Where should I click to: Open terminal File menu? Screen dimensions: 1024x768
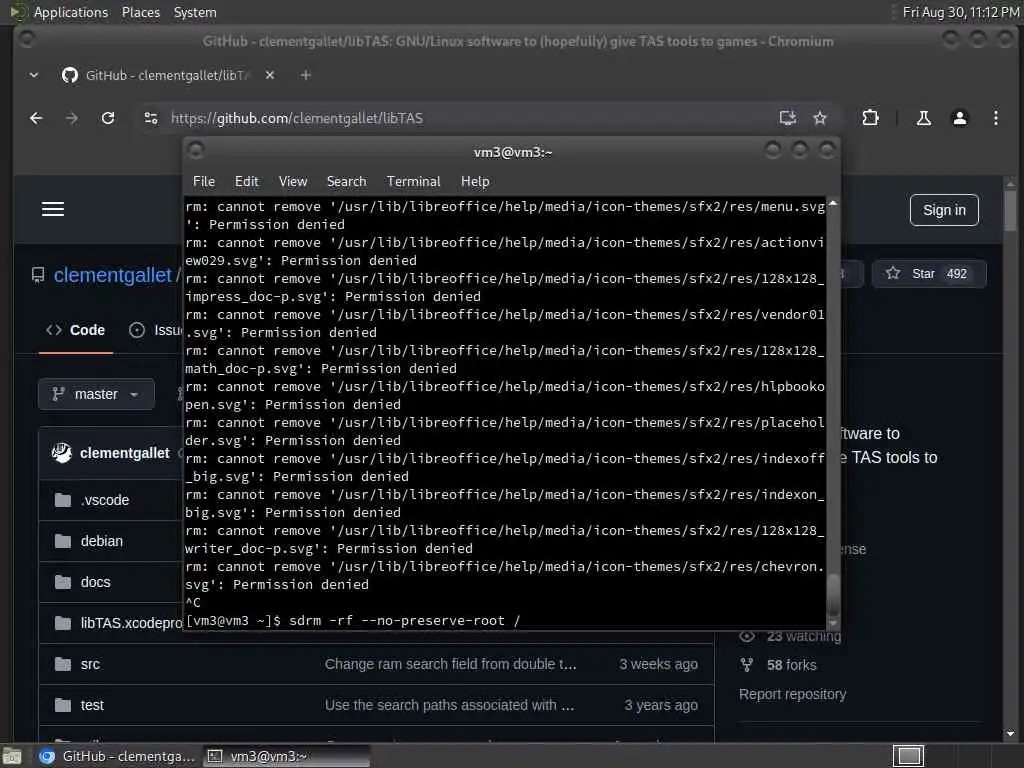(x=204, y=182)
